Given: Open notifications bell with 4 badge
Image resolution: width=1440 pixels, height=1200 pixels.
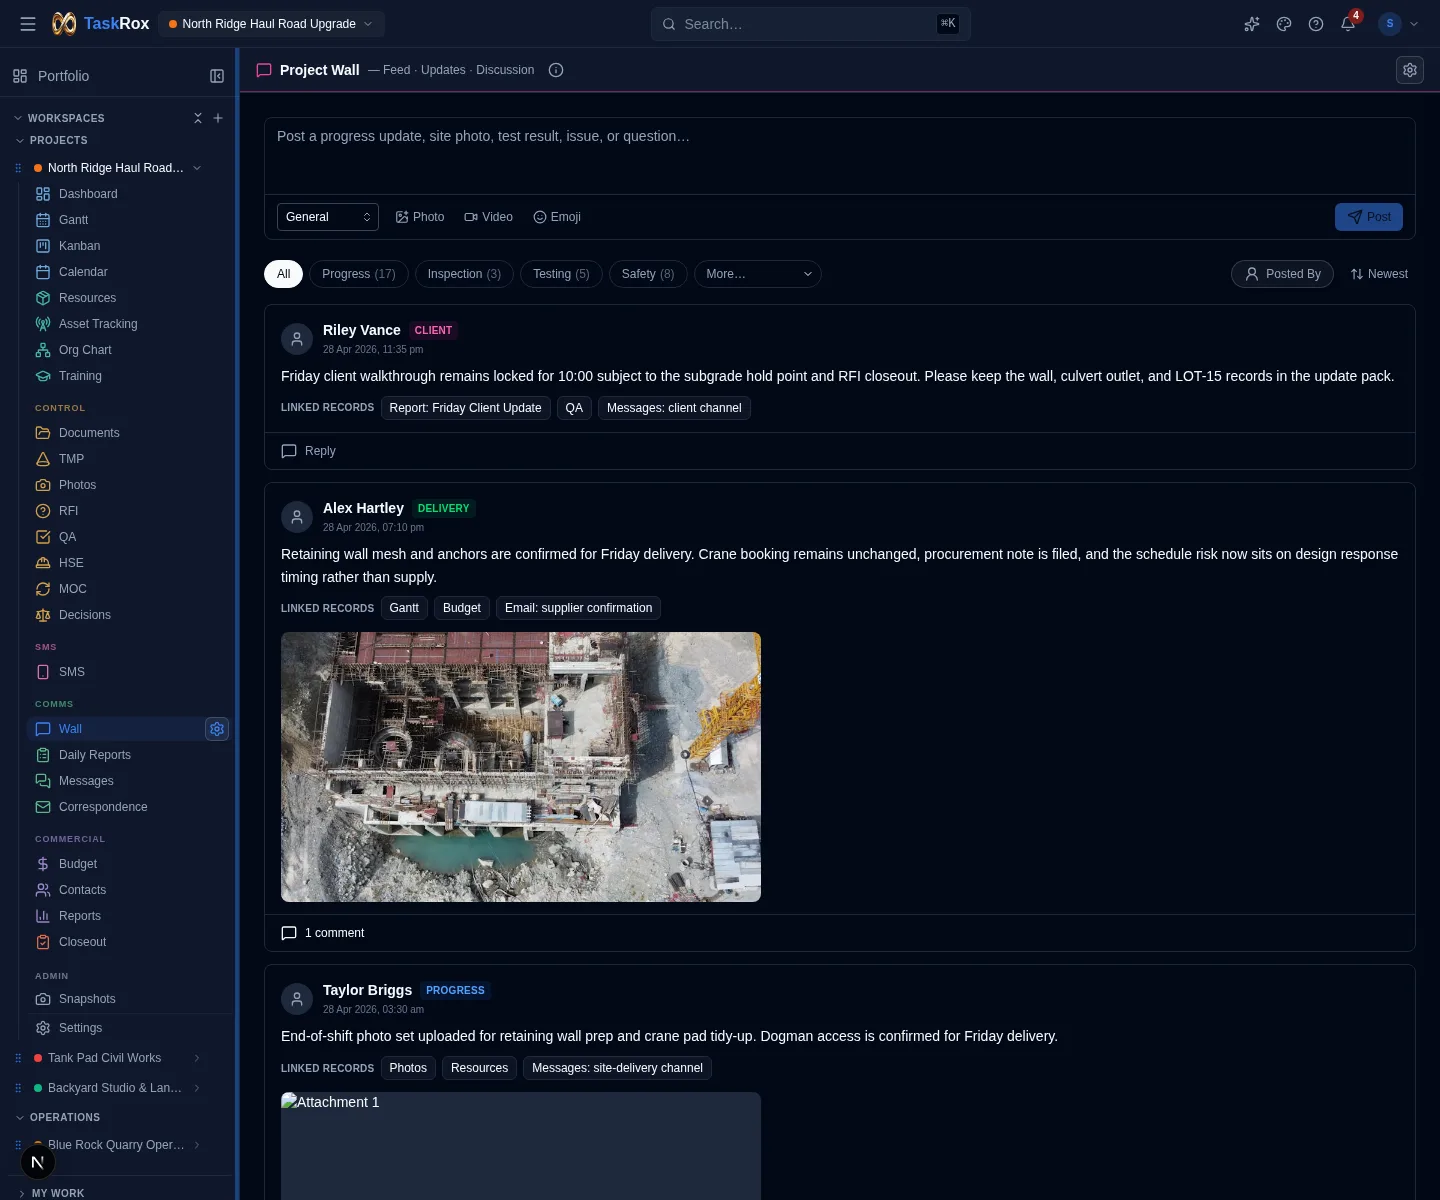Looking at the screenshot, I should tap(1349, 23).
